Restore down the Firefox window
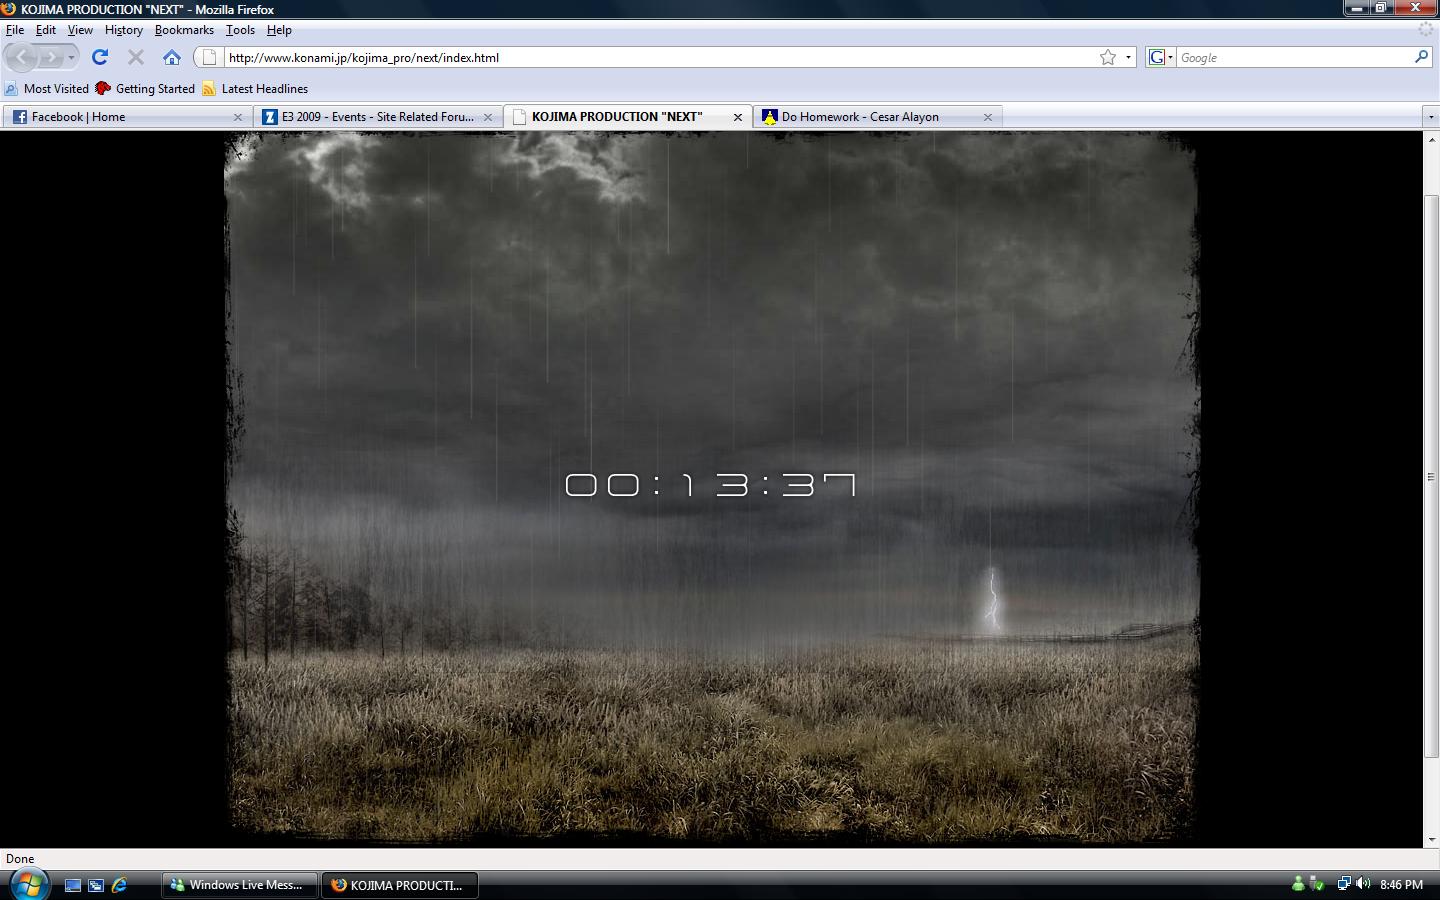 (1381, 7)
